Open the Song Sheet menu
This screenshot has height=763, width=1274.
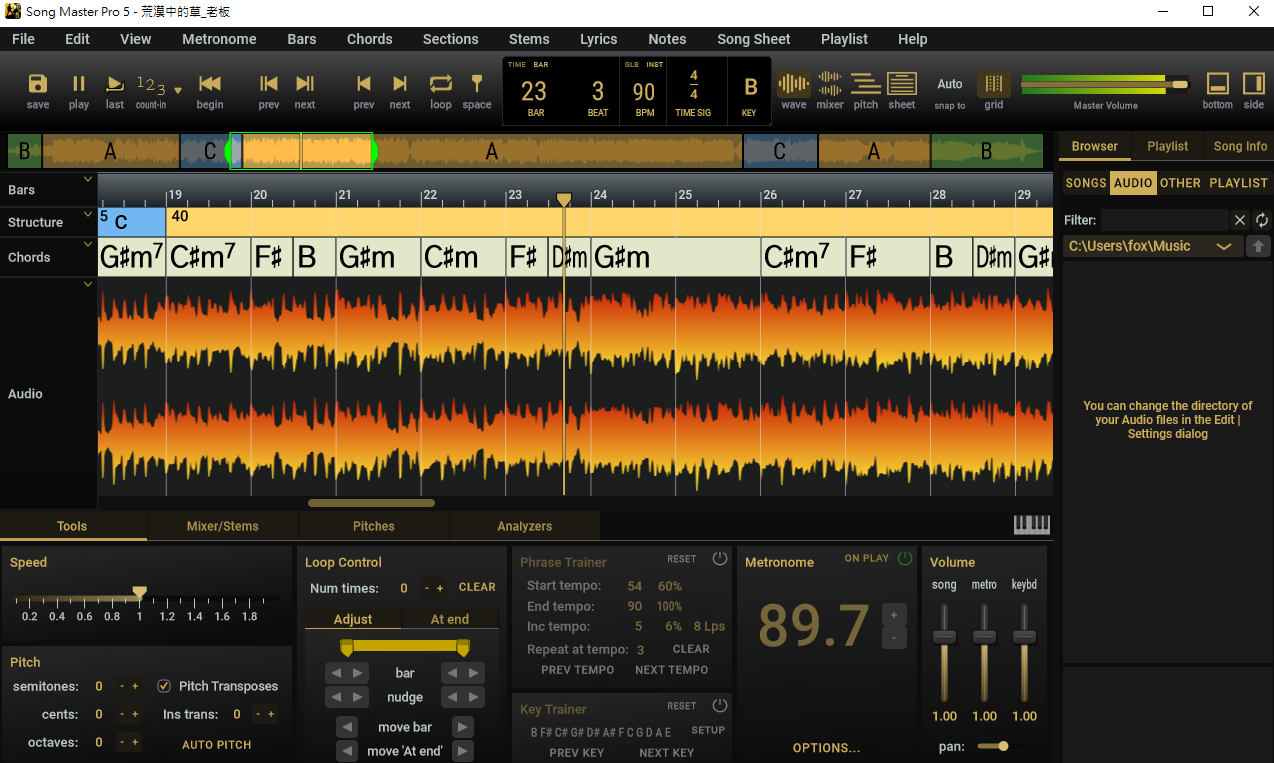(x=754, y=39)
